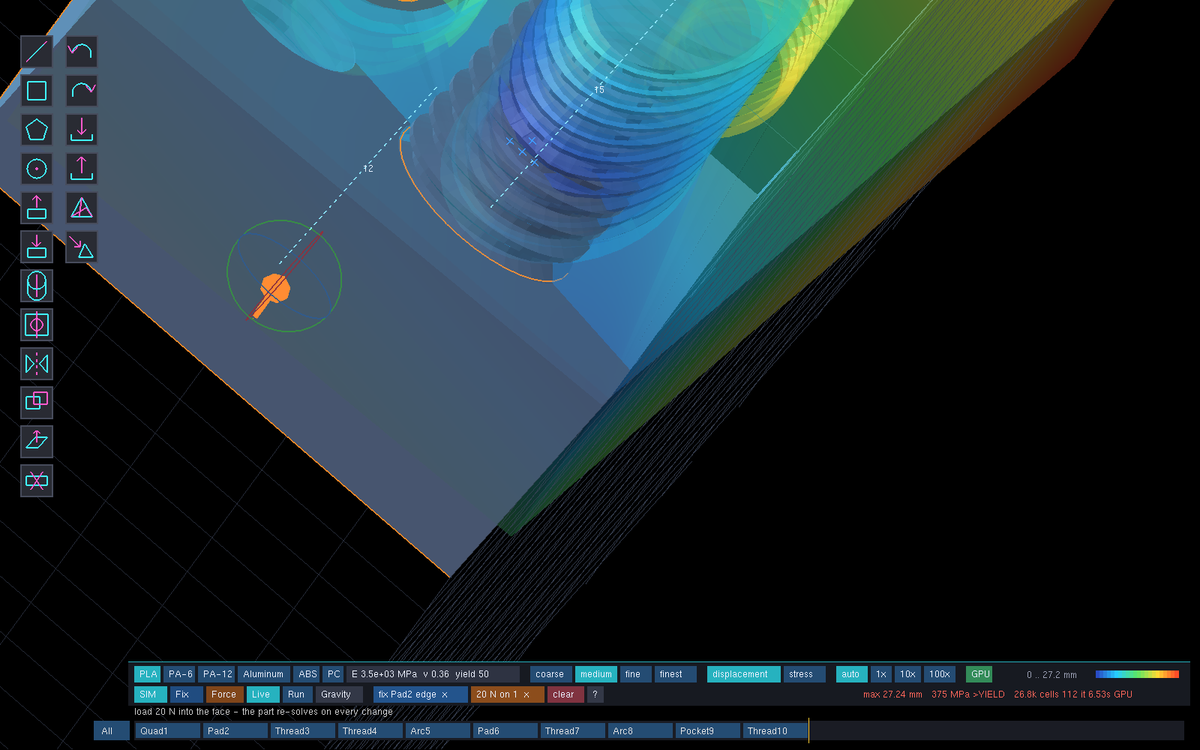
Task: Set mesh resolution to fine
Action: (x=635, y=674)
